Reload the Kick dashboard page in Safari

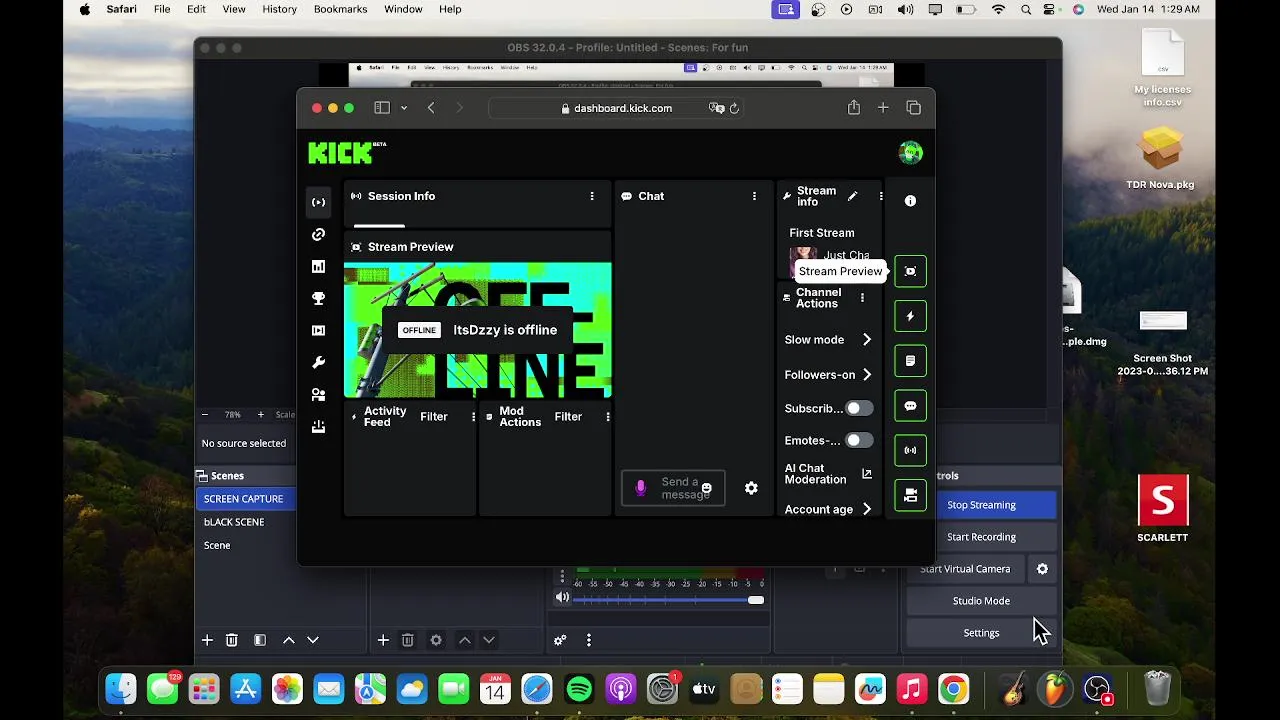(734, 108)
